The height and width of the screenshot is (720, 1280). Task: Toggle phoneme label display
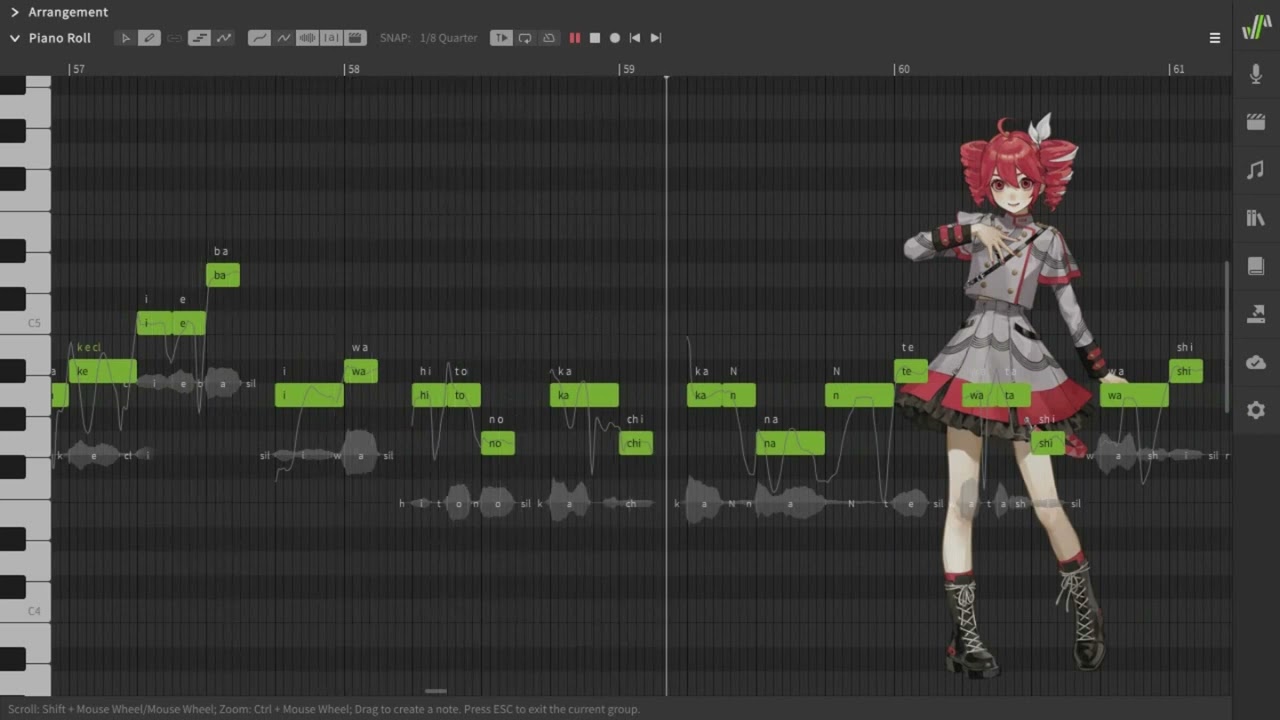[332, 38]
